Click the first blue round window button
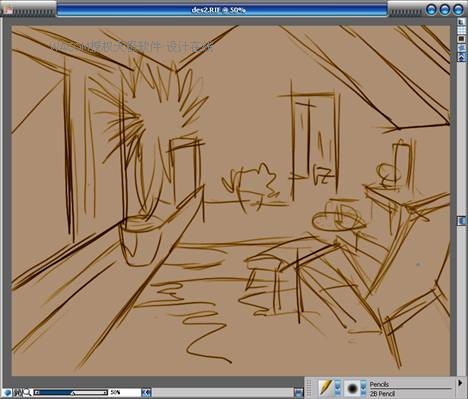 coord(431,10)
